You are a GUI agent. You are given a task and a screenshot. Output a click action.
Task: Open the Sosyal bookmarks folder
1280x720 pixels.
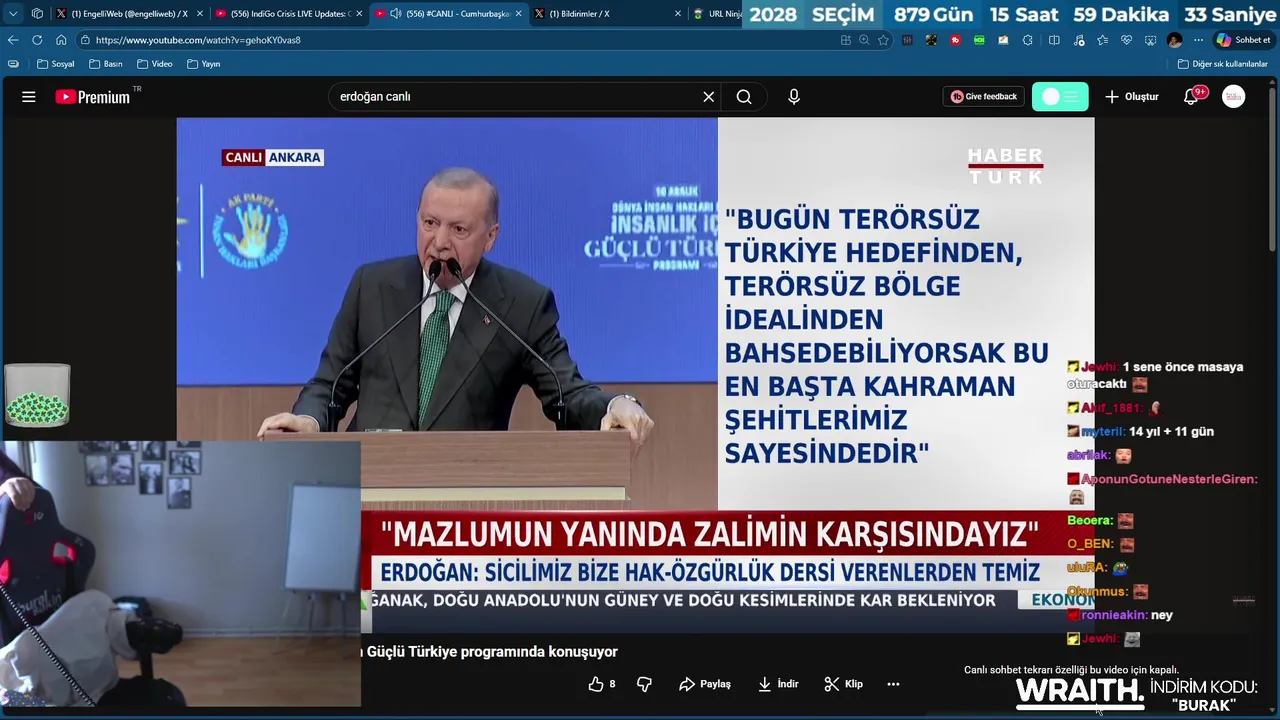coord(55,64)
